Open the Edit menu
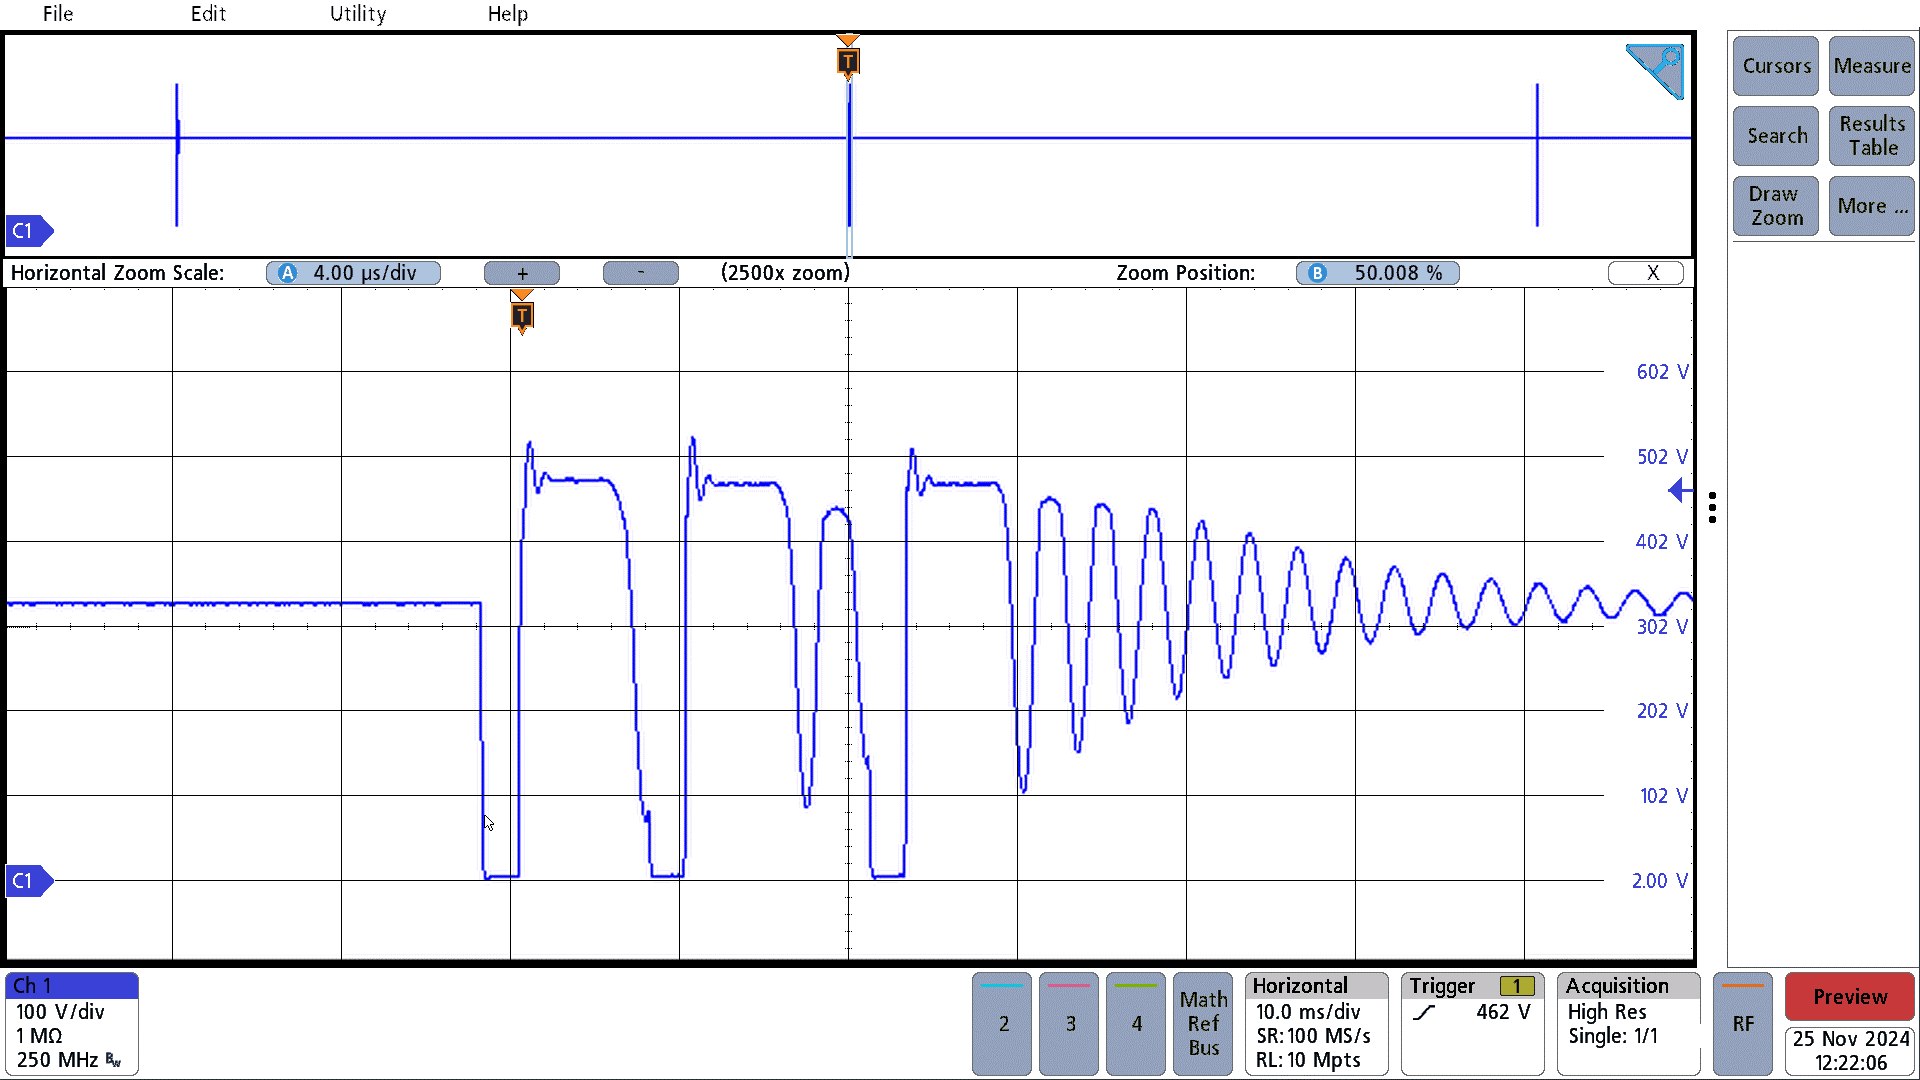 pos(208,14)
